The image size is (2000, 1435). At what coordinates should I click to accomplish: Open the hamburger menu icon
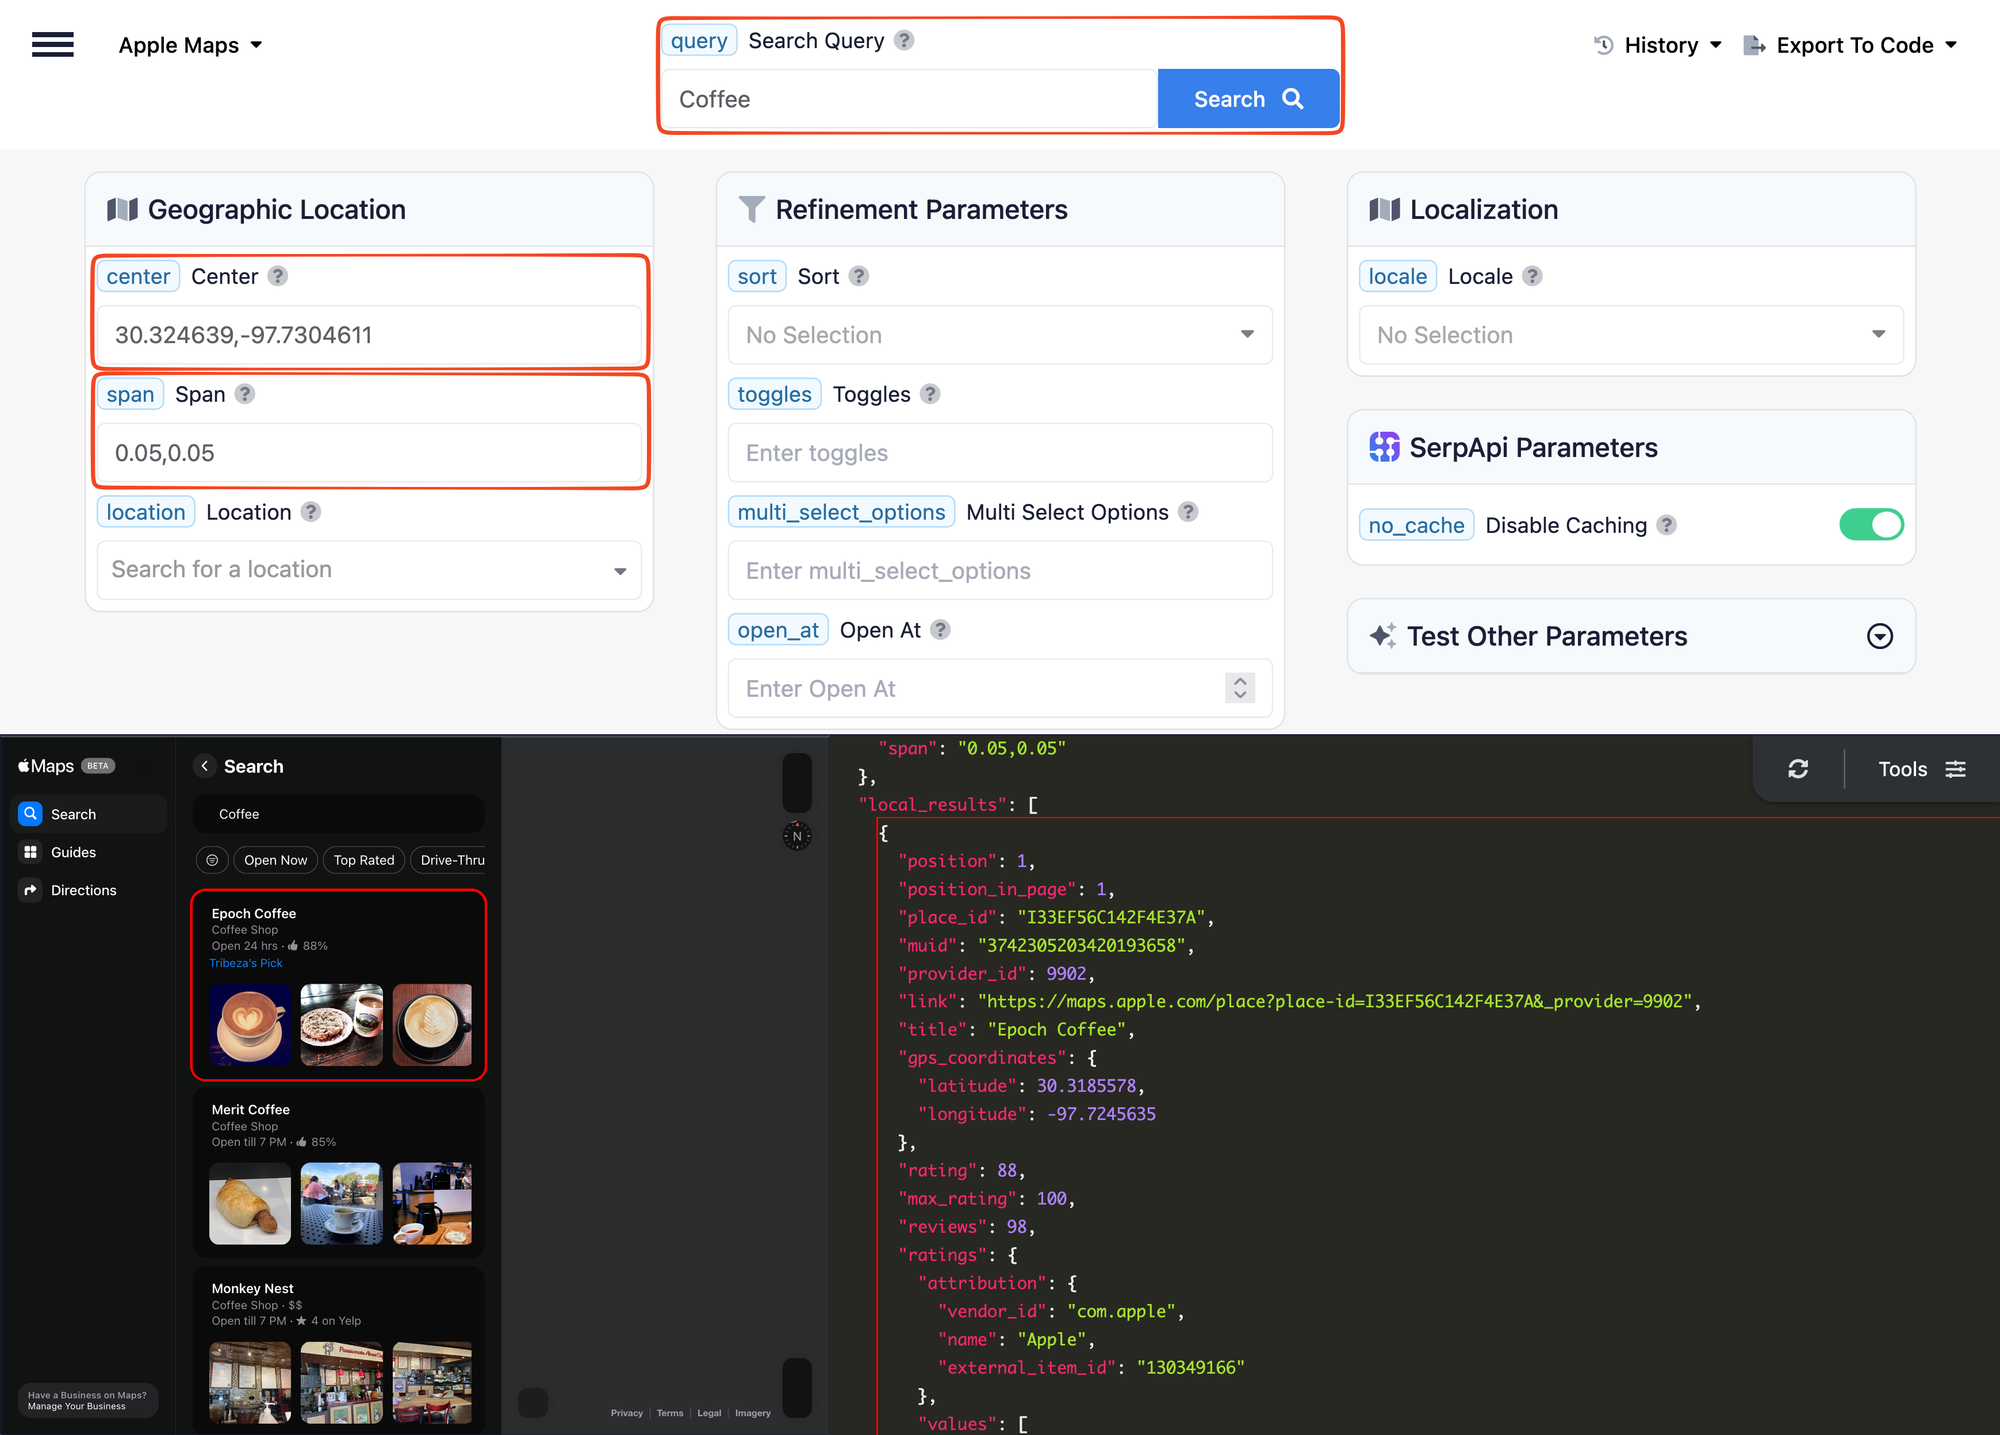coord(53,45)
